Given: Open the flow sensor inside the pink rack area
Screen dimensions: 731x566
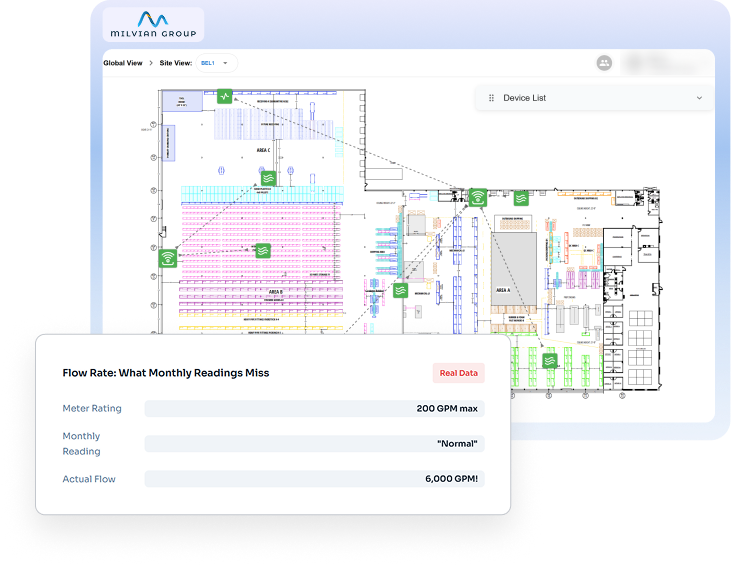Looking at the screenshot, I should [262, 250].
